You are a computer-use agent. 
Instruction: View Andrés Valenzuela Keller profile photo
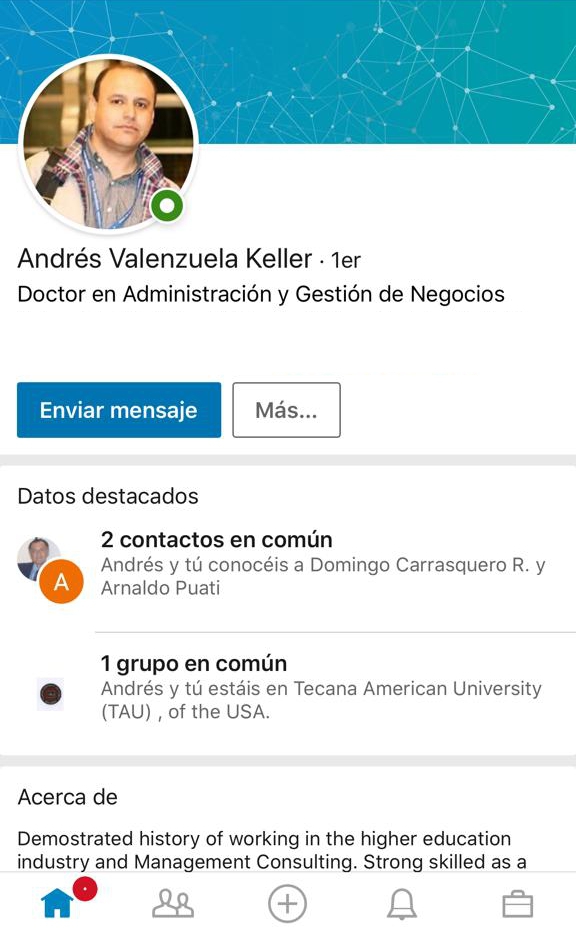109,143
